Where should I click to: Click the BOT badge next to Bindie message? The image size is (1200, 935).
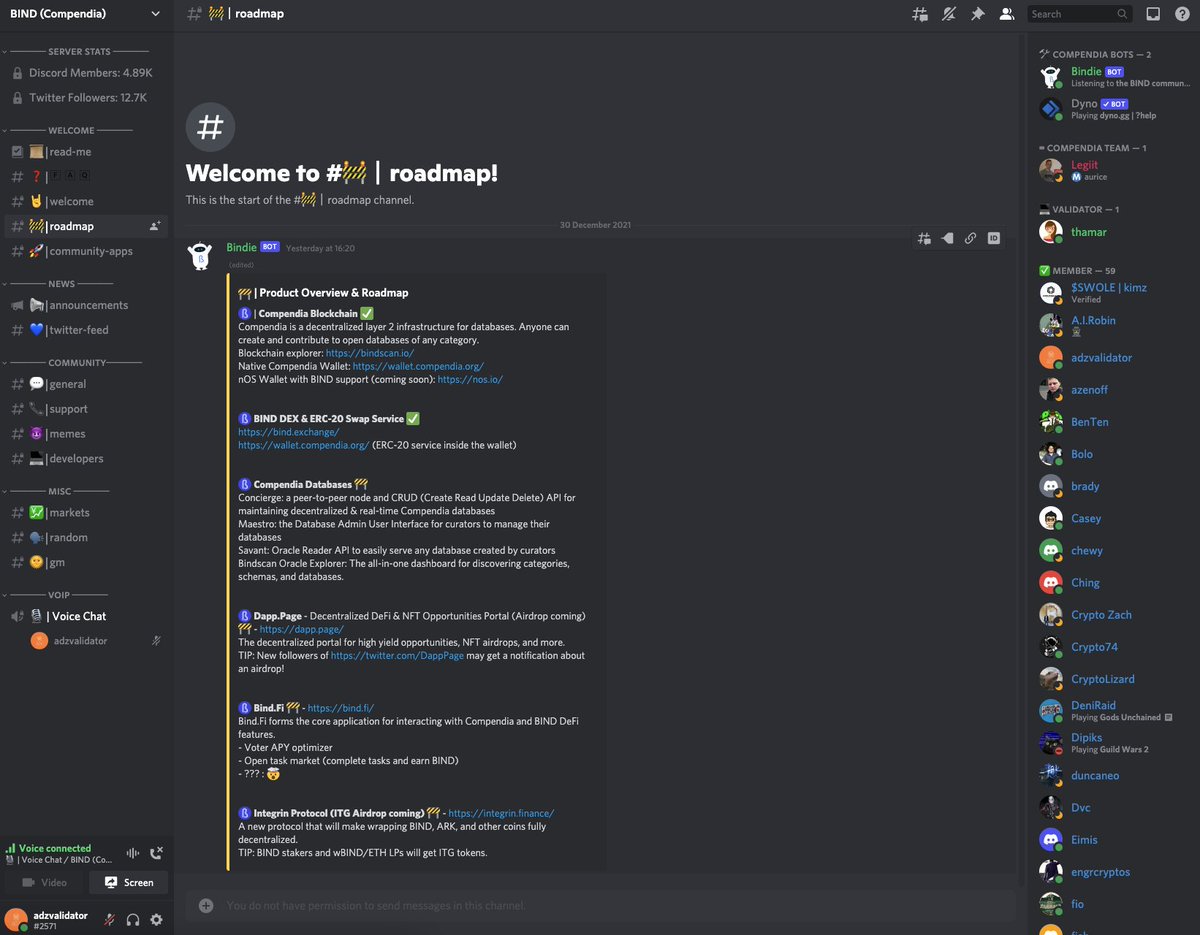click(x=270, y=247)
